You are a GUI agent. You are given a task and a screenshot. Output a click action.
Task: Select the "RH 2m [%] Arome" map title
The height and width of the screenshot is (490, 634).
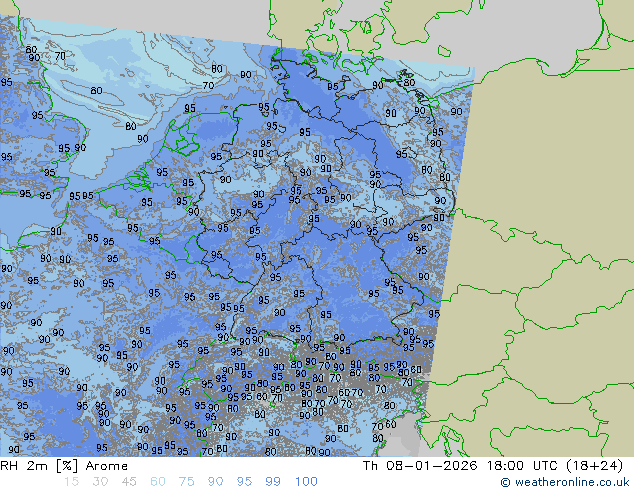64,466
